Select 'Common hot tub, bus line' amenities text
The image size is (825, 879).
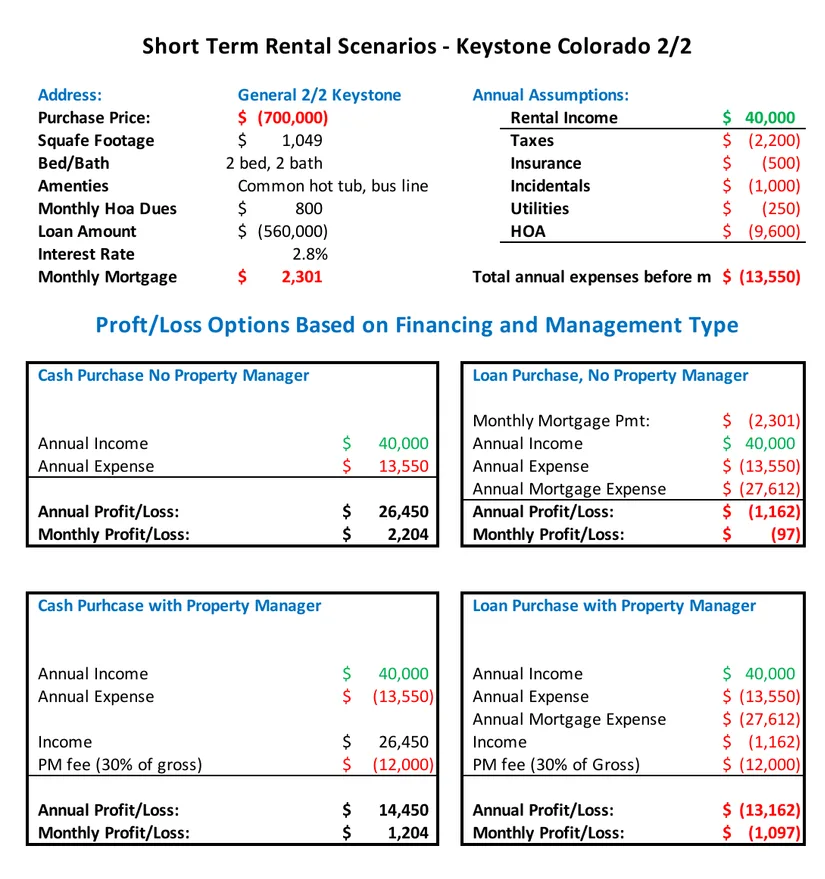coord(333,186)
